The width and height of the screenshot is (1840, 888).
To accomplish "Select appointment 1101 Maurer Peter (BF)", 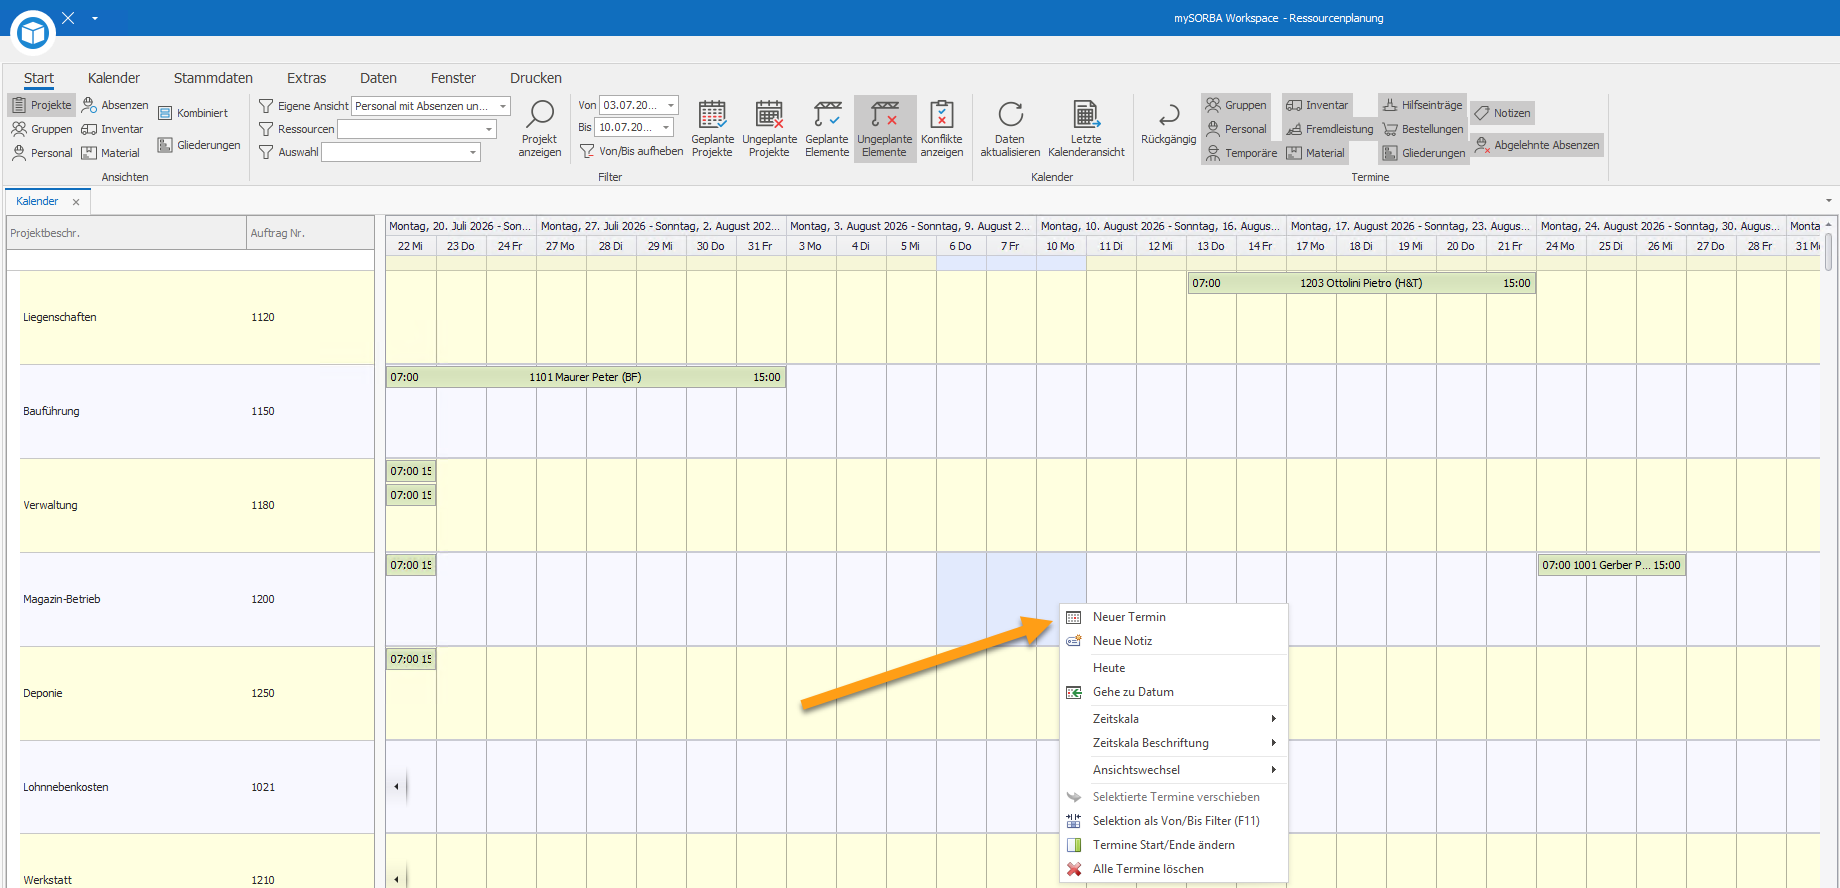I will point(586,377).
